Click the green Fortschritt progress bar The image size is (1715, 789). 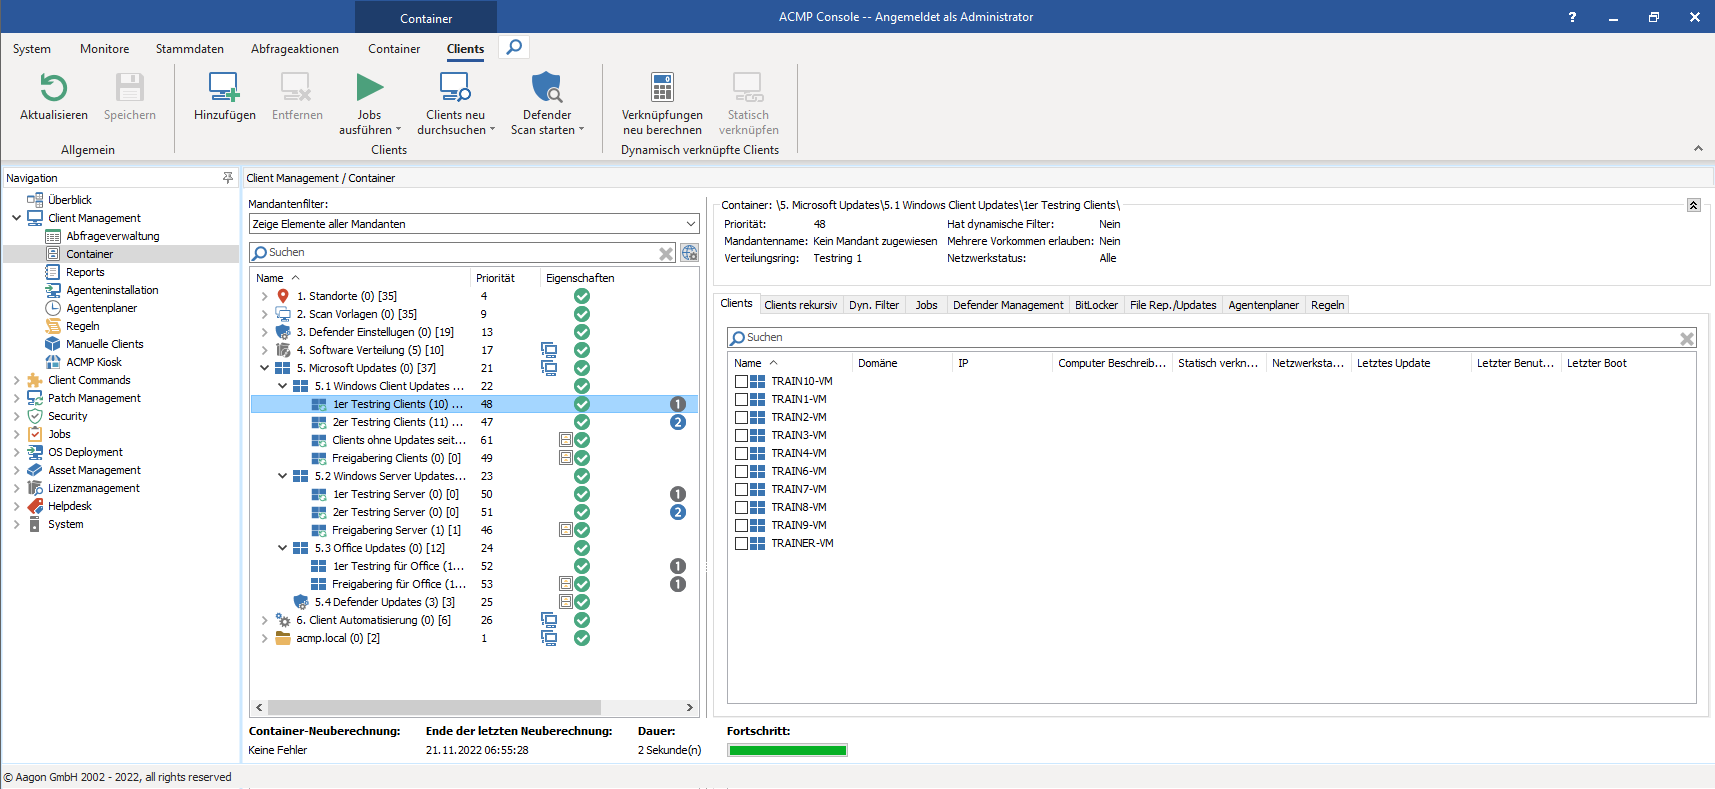(x=788, y=750)
